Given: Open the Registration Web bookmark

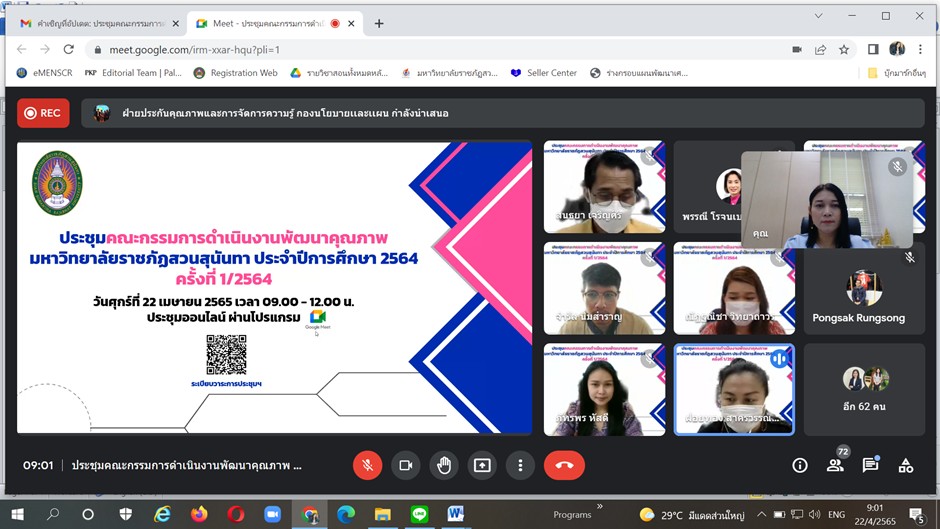Looking at the screenshot, I should pyautogui.click(x=235, y=73).
